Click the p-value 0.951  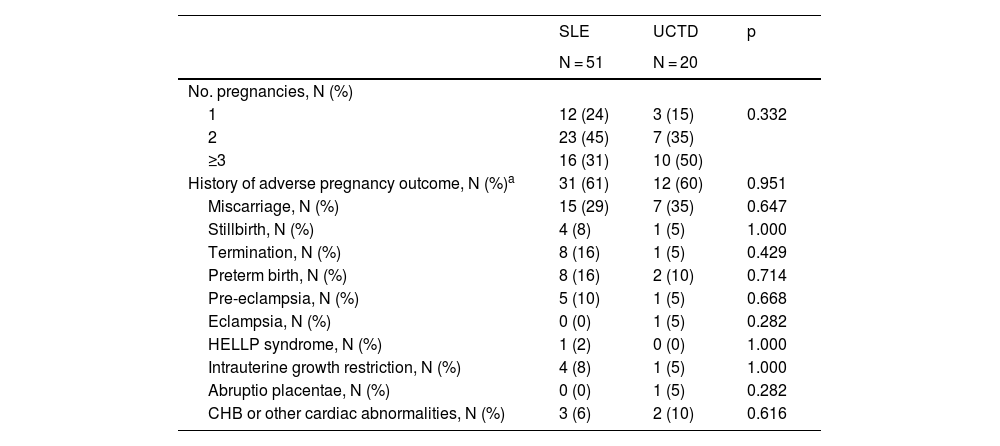point(767,183)
